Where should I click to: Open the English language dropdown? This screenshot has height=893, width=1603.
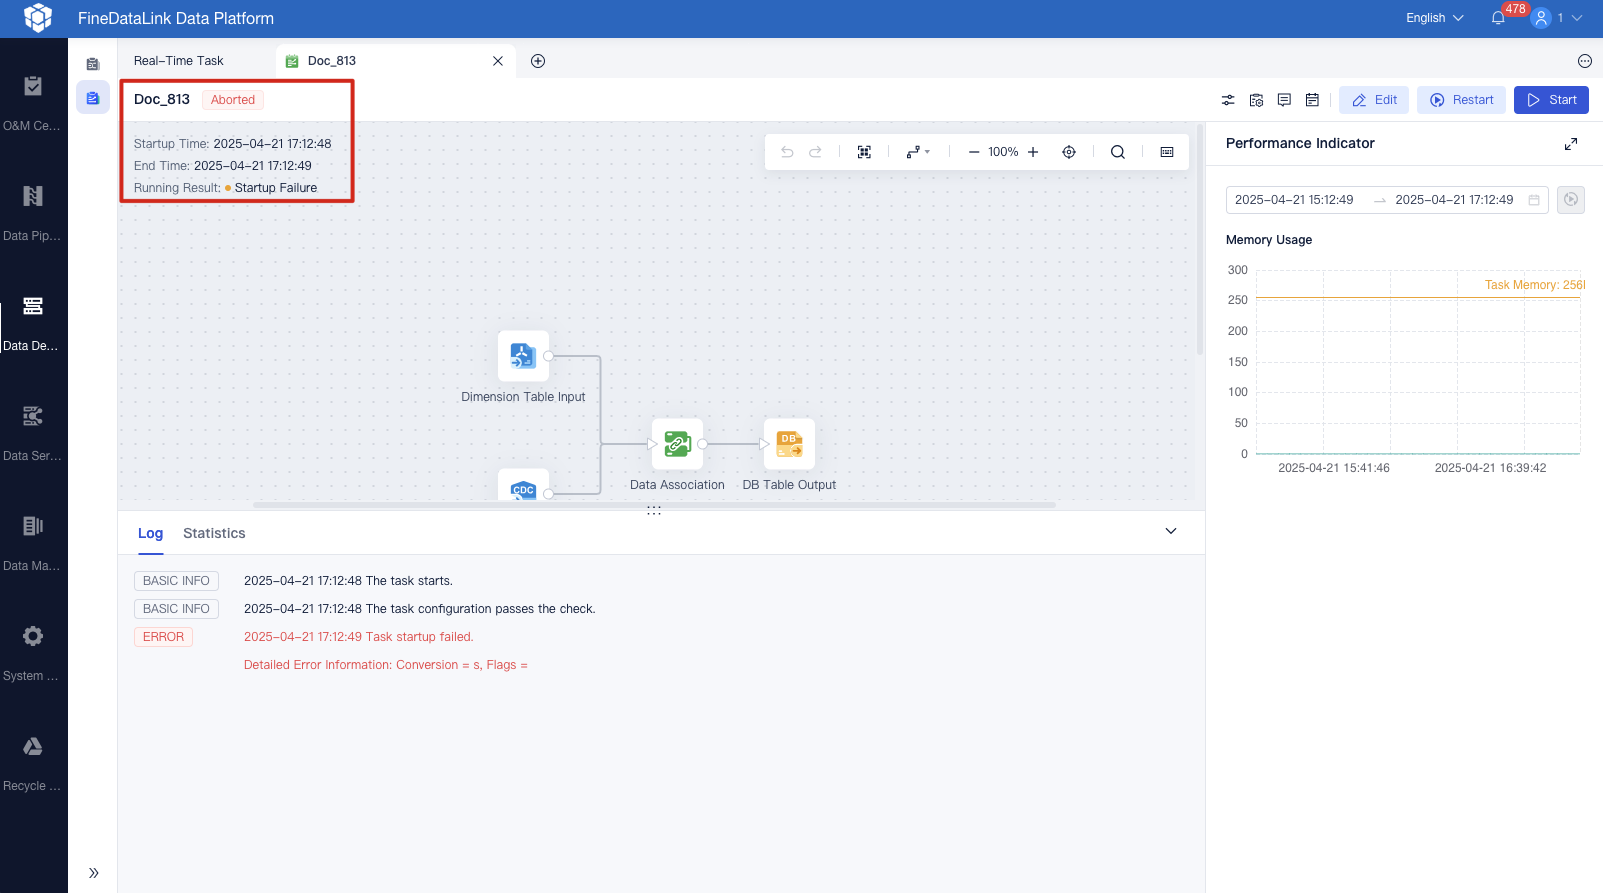(x=1435, y=18)
